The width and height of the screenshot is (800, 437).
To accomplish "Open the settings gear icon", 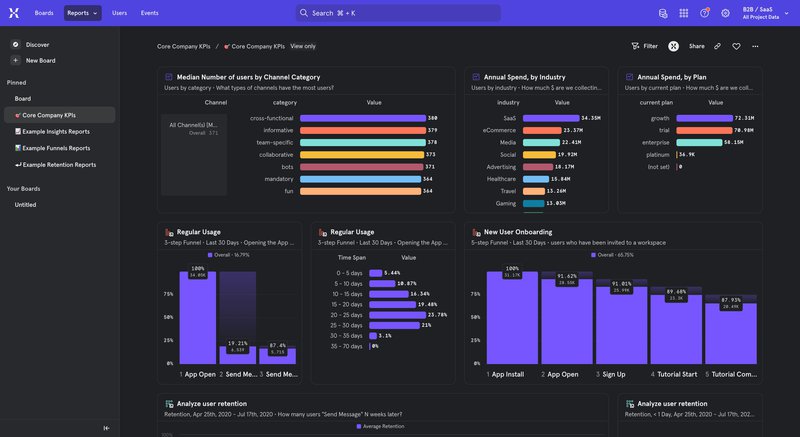I will coord(725,13).
